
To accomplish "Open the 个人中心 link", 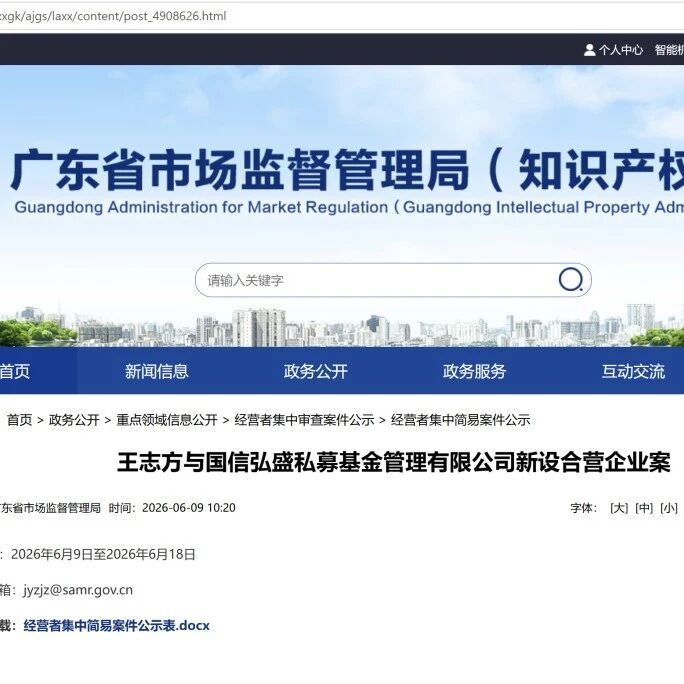I will [x=620, y=50].
